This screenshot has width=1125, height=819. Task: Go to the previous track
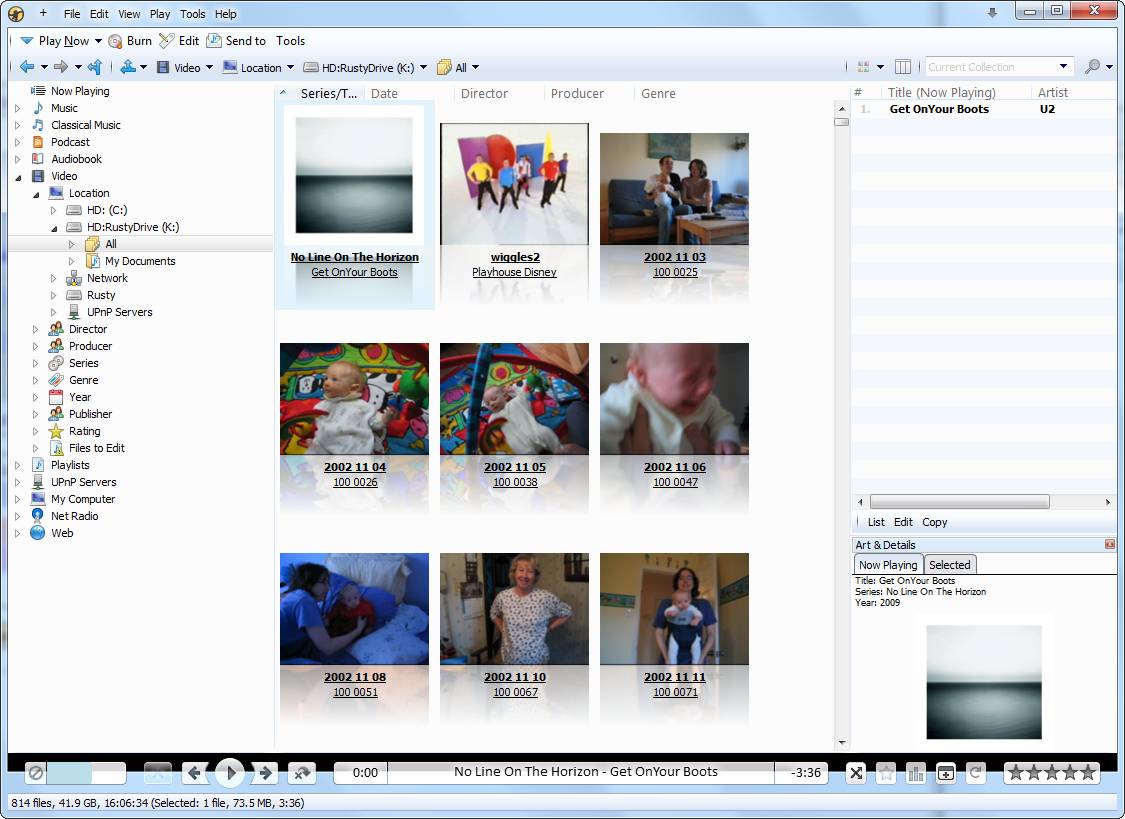[195, 772]
